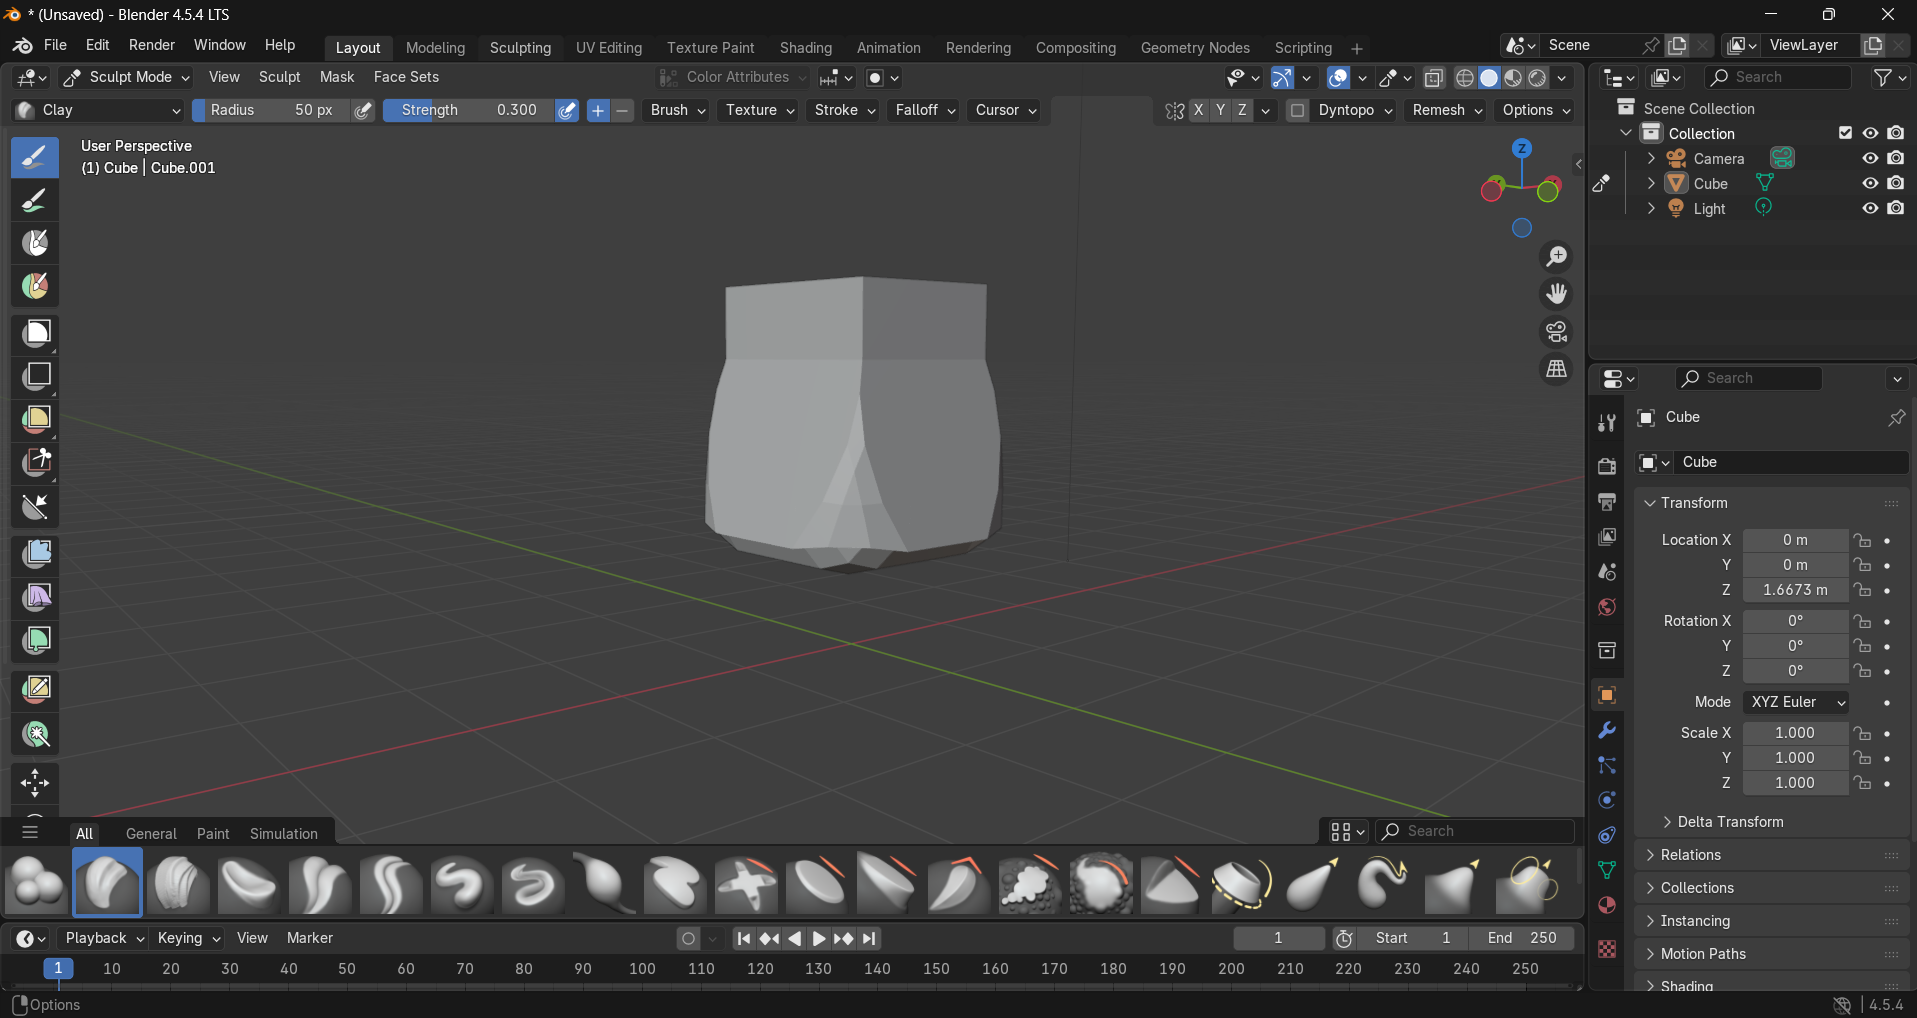This screenshot has width=1917, height=1018.
Task: Click the play animation button
Action: tap(819, 939)
